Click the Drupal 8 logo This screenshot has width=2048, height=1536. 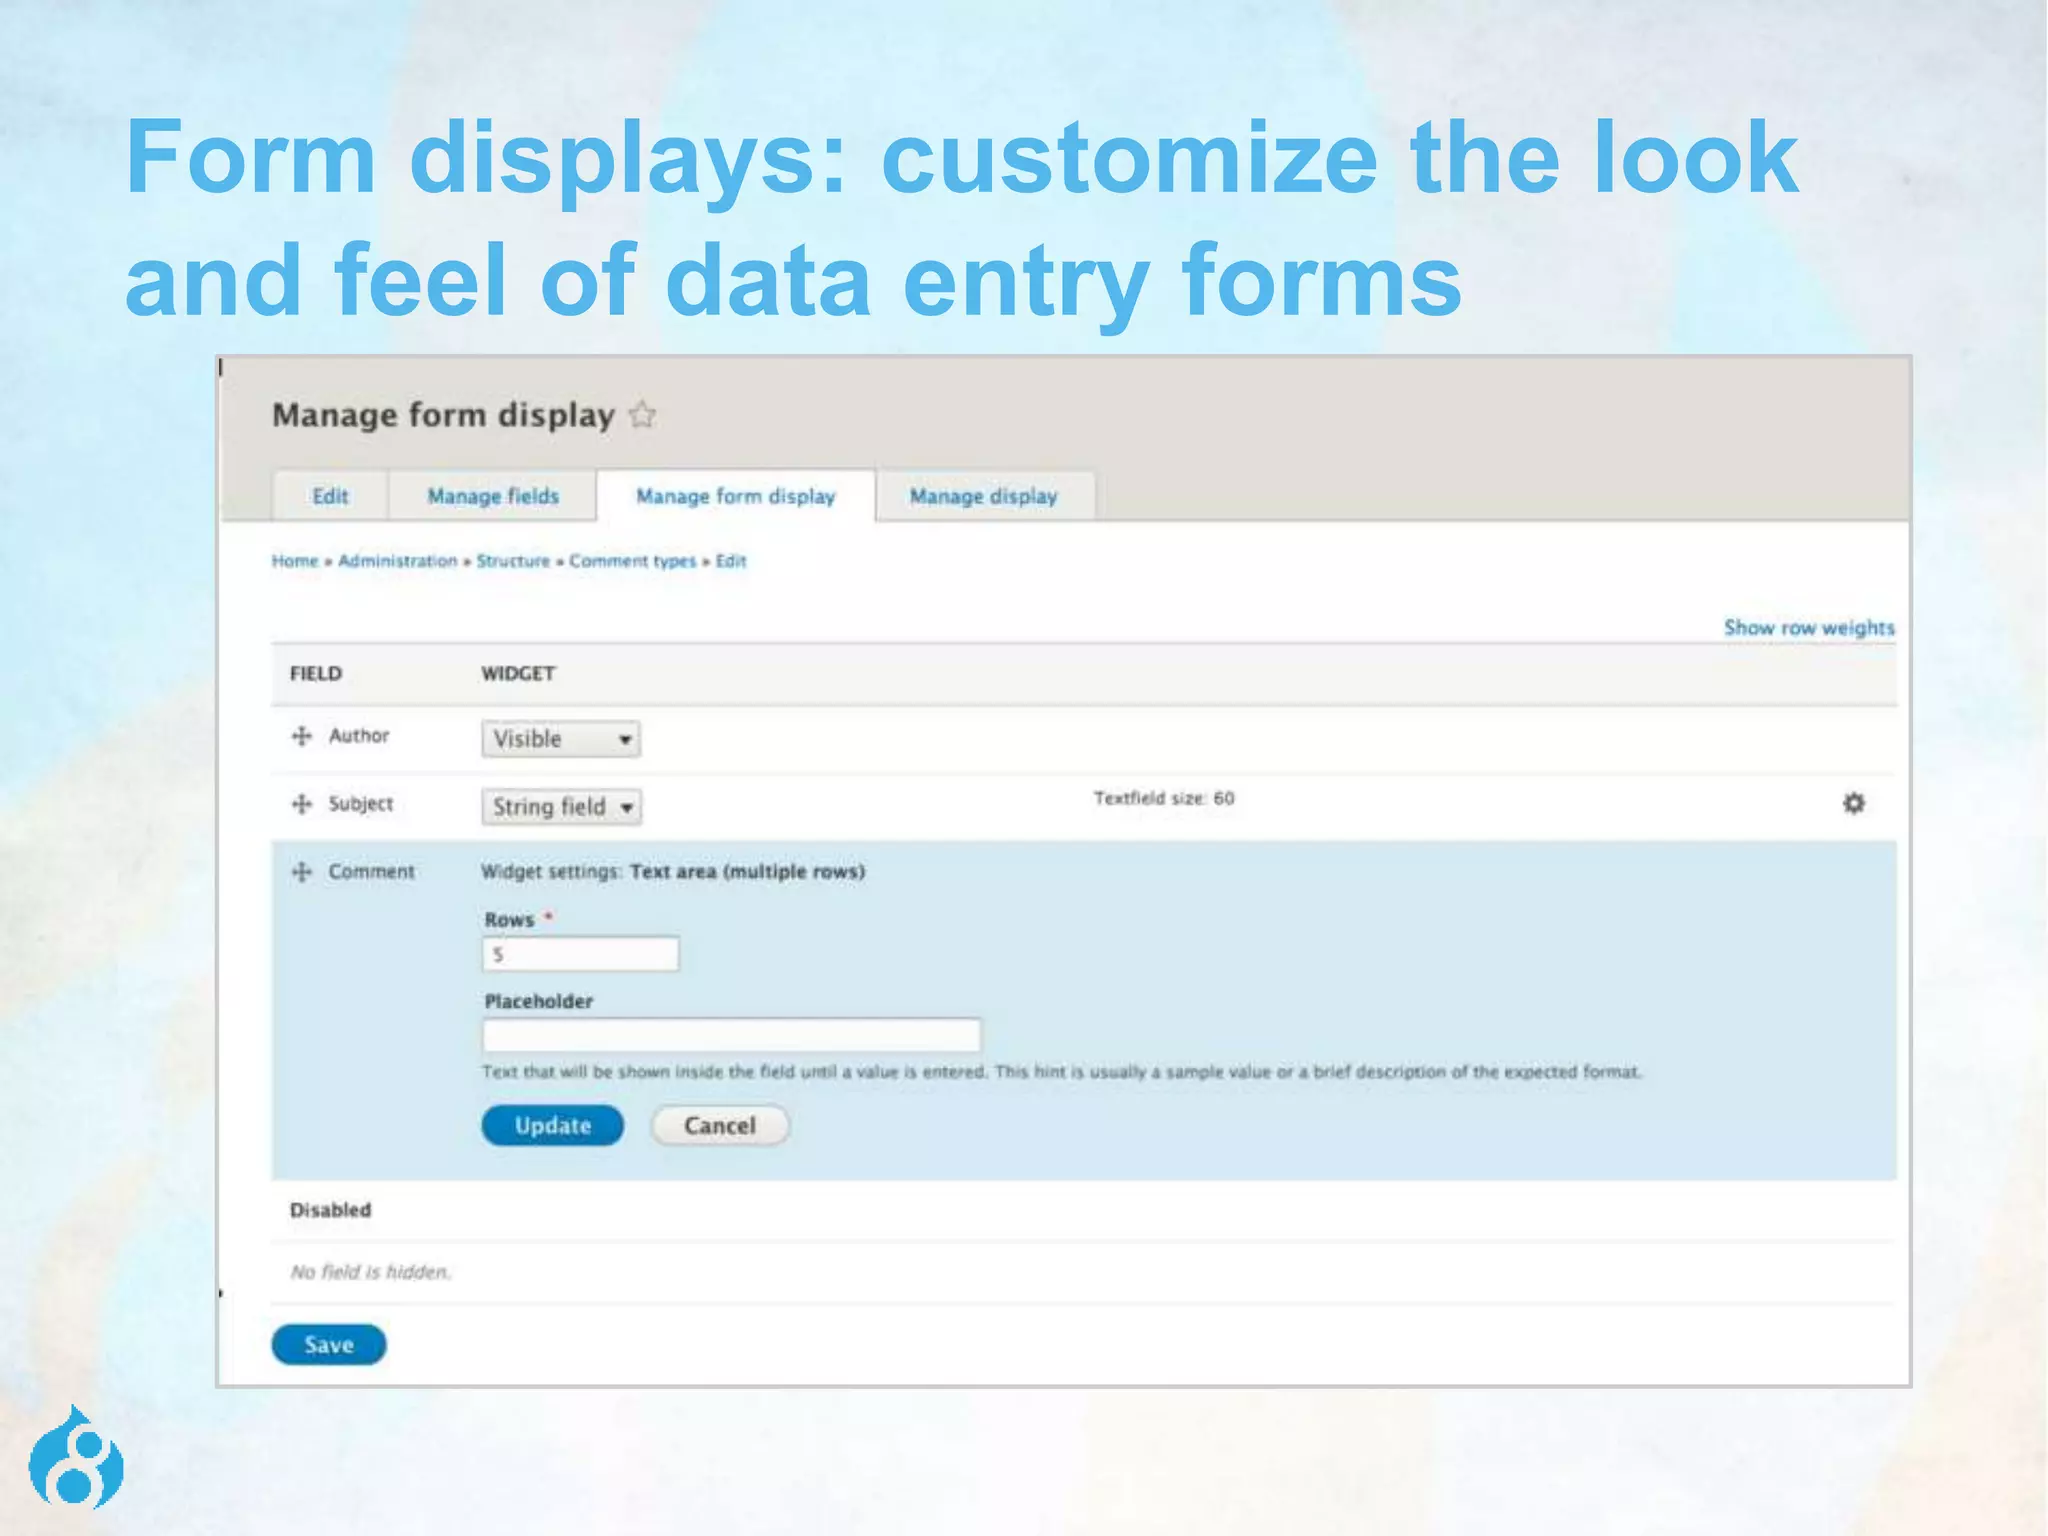(x=76, y=1456)
